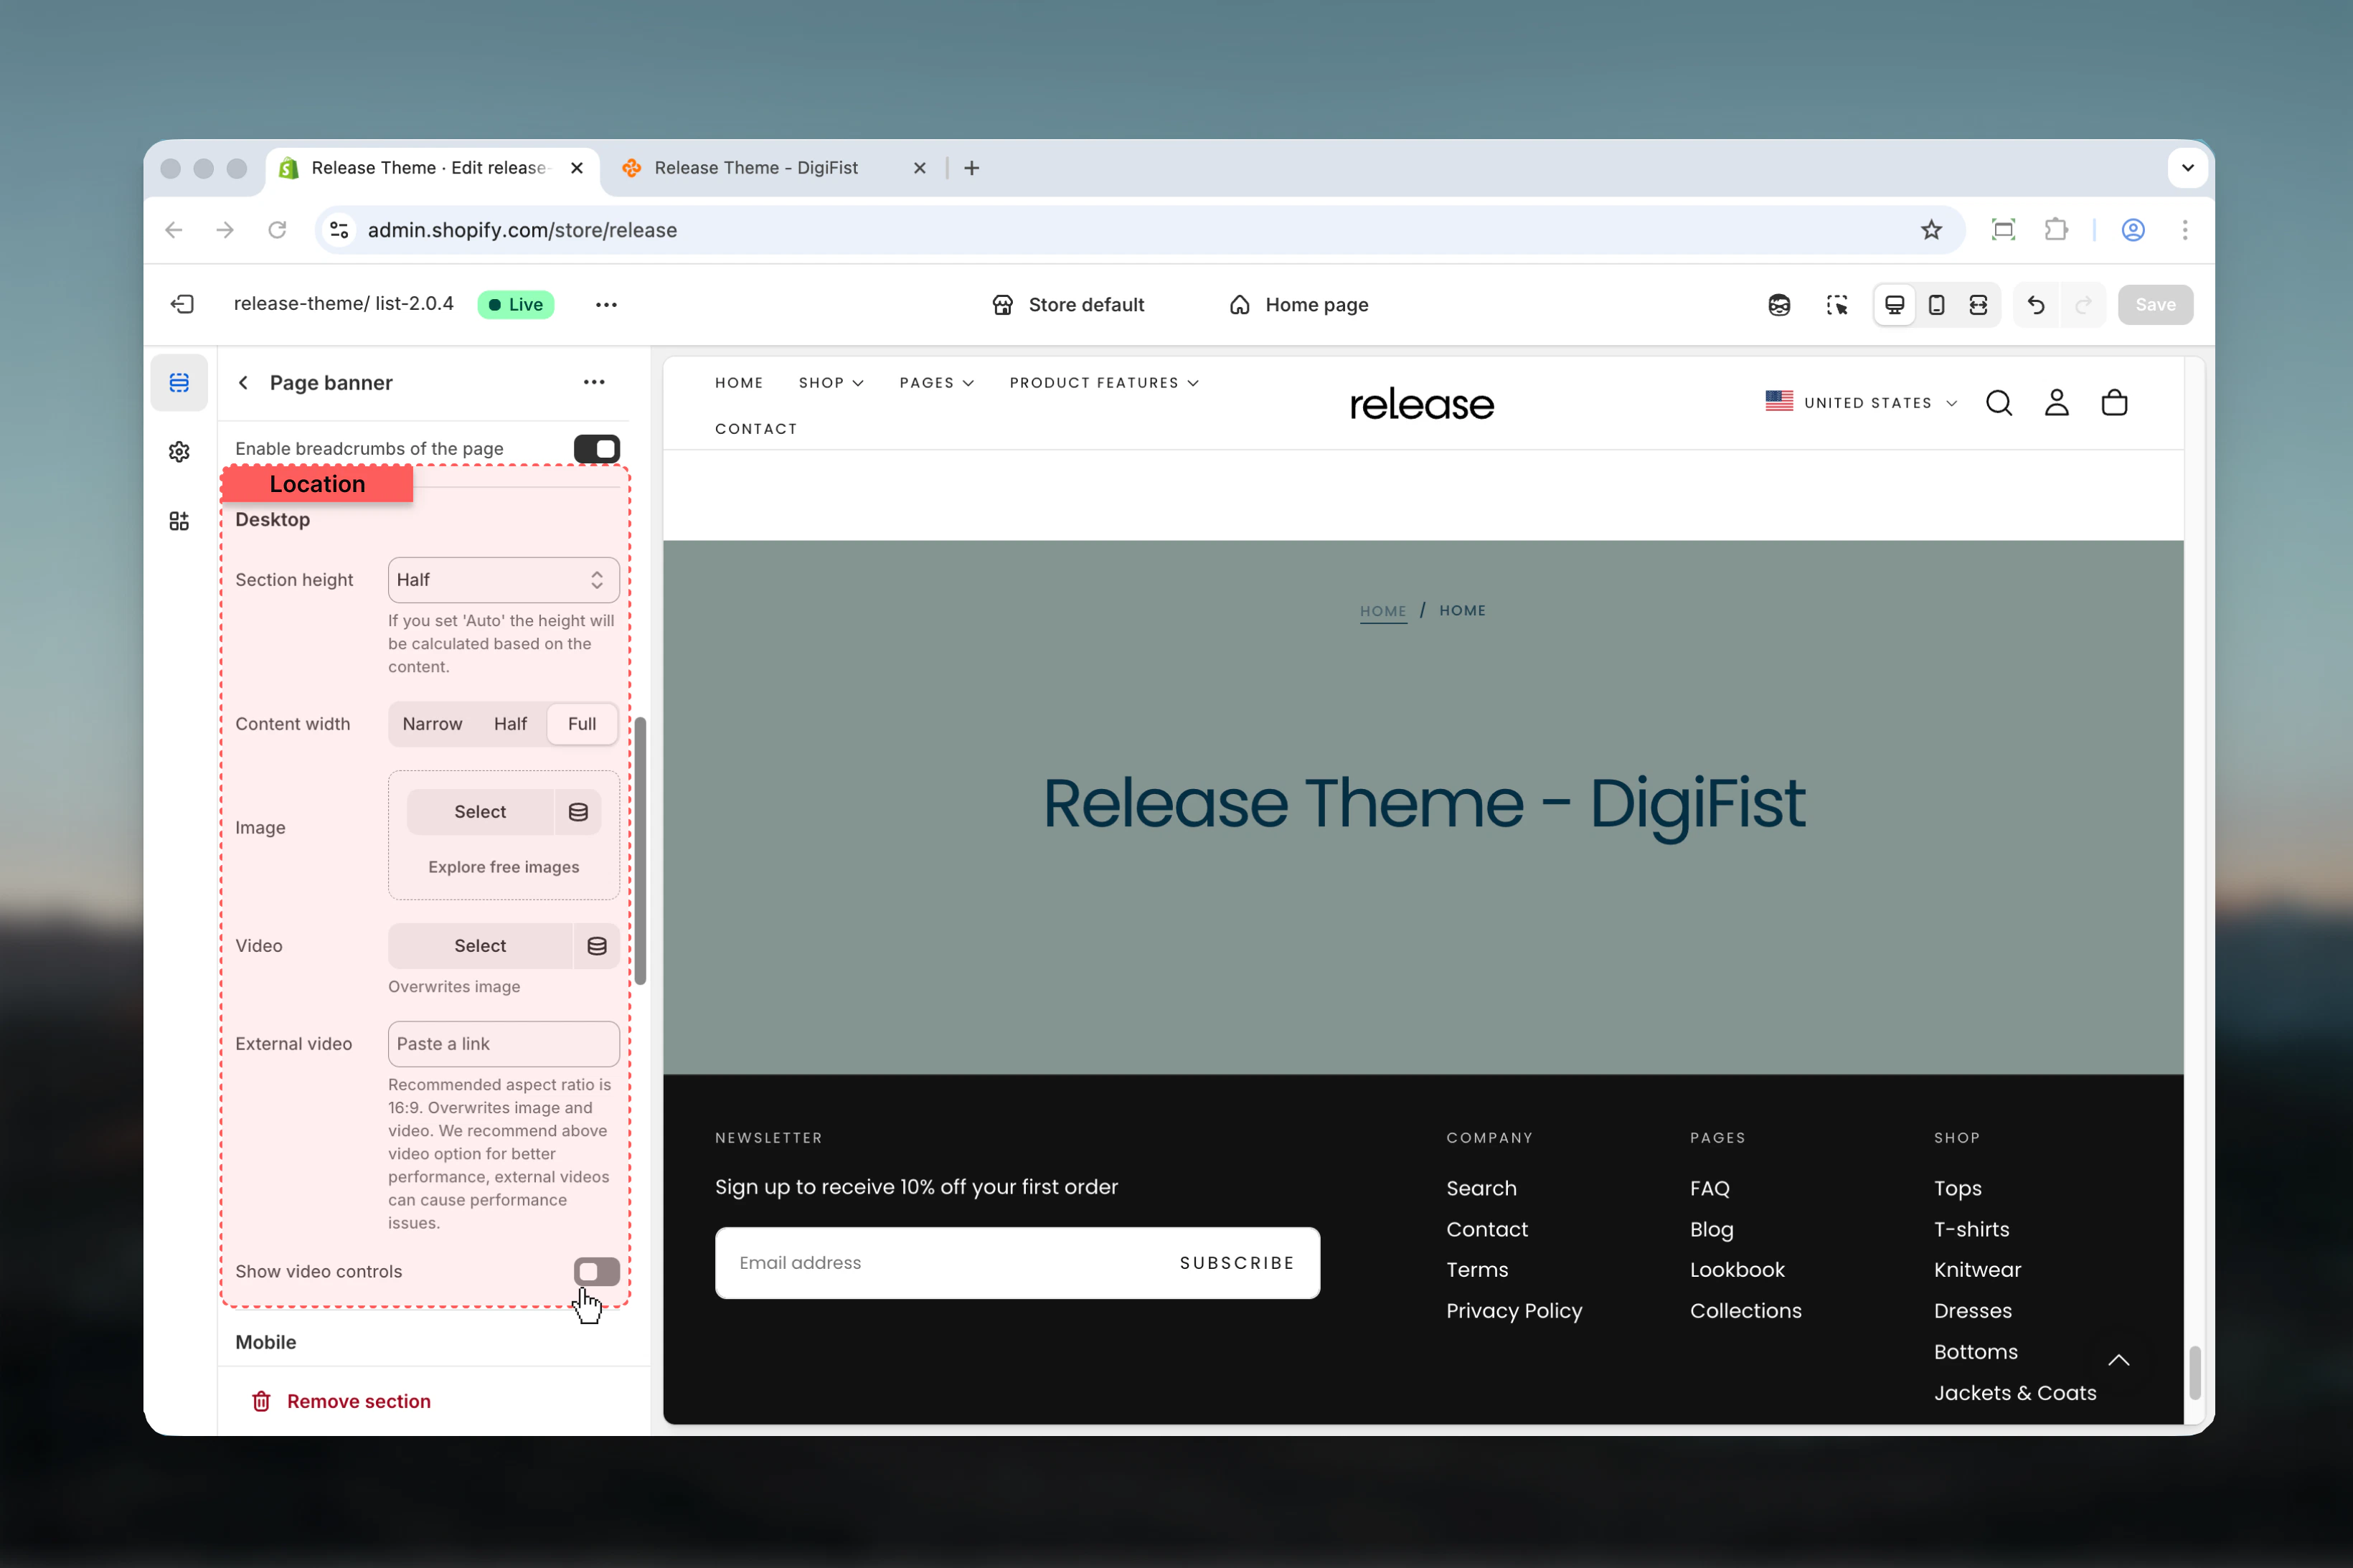Open the Sidekick assistant face icon
2353x1568 pixels.
click(1779, 304)
